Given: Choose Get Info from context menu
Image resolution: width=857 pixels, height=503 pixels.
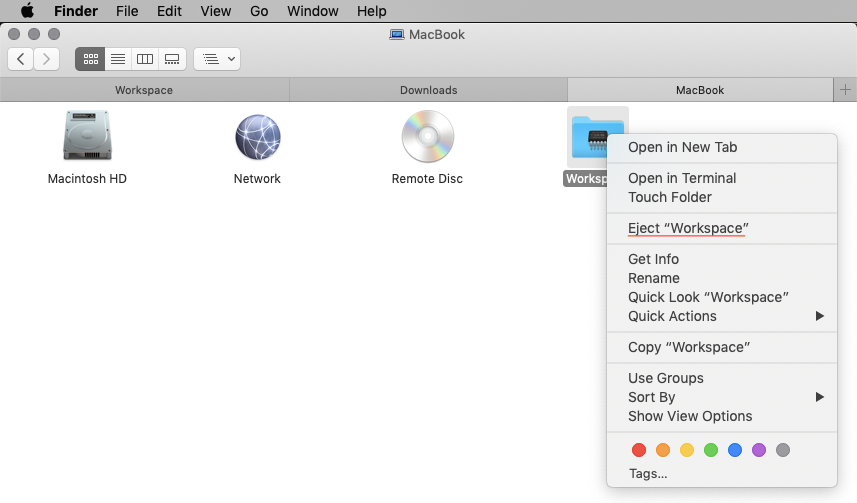Looking at the screenshot, I should 722,259.
